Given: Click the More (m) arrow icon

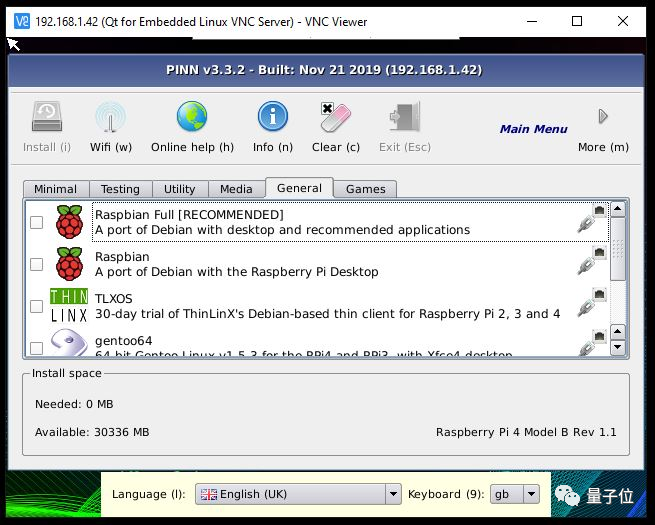Looking at the screenshot, I should coord(603,116).
